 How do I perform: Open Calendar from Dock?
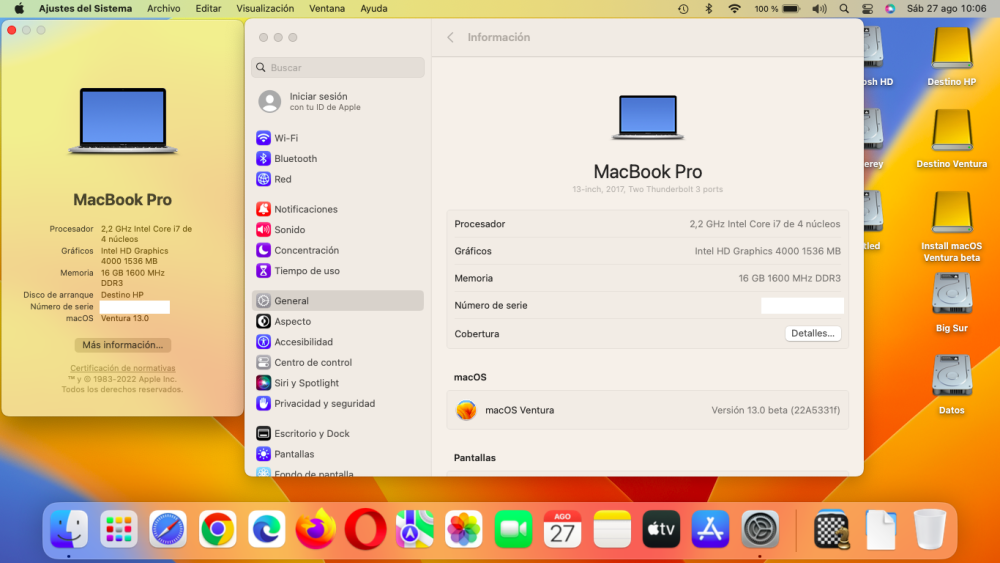(x=562, y=529)
